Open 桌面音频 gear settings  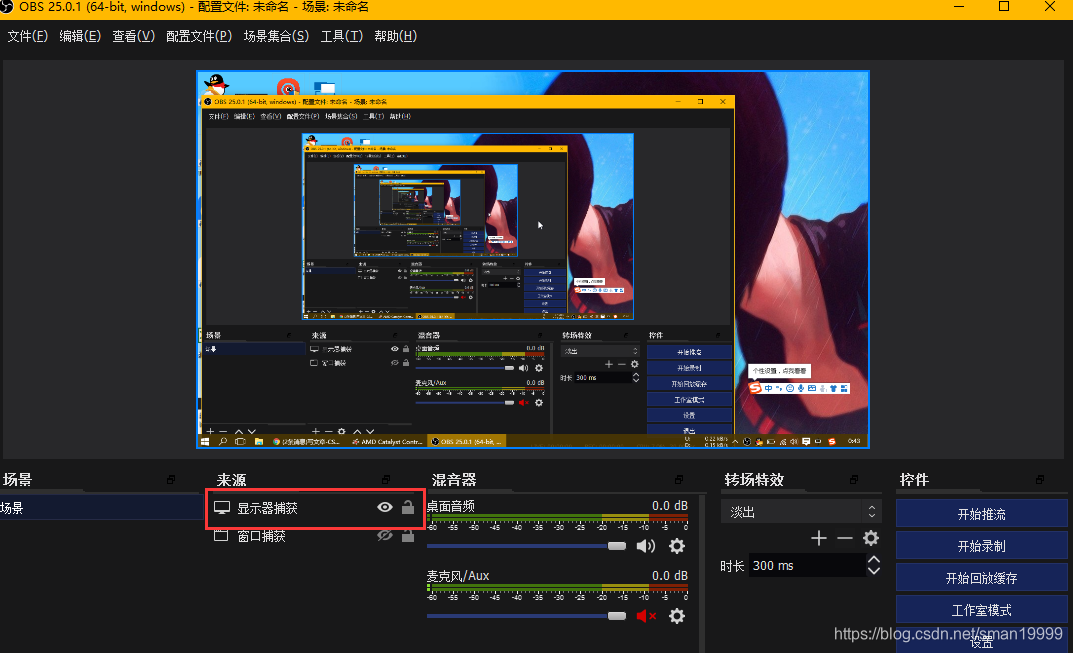coord(677,546)
